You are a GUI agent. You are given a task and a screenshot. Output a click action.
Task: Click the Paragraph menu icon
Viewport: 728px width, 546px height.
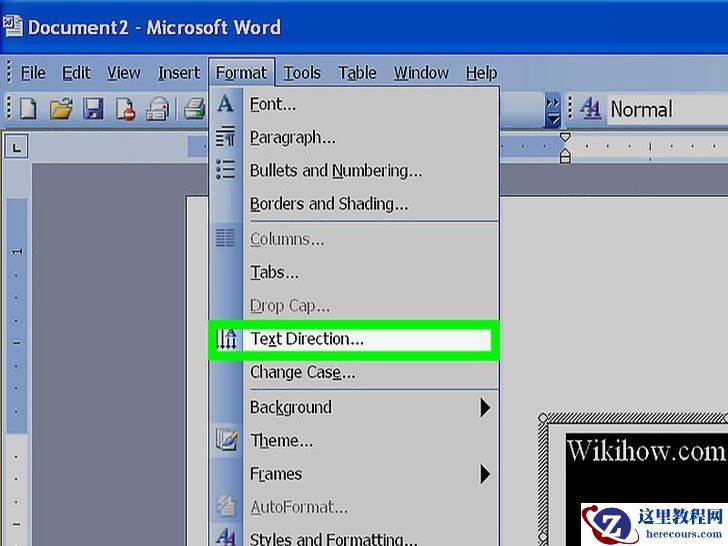226,136
